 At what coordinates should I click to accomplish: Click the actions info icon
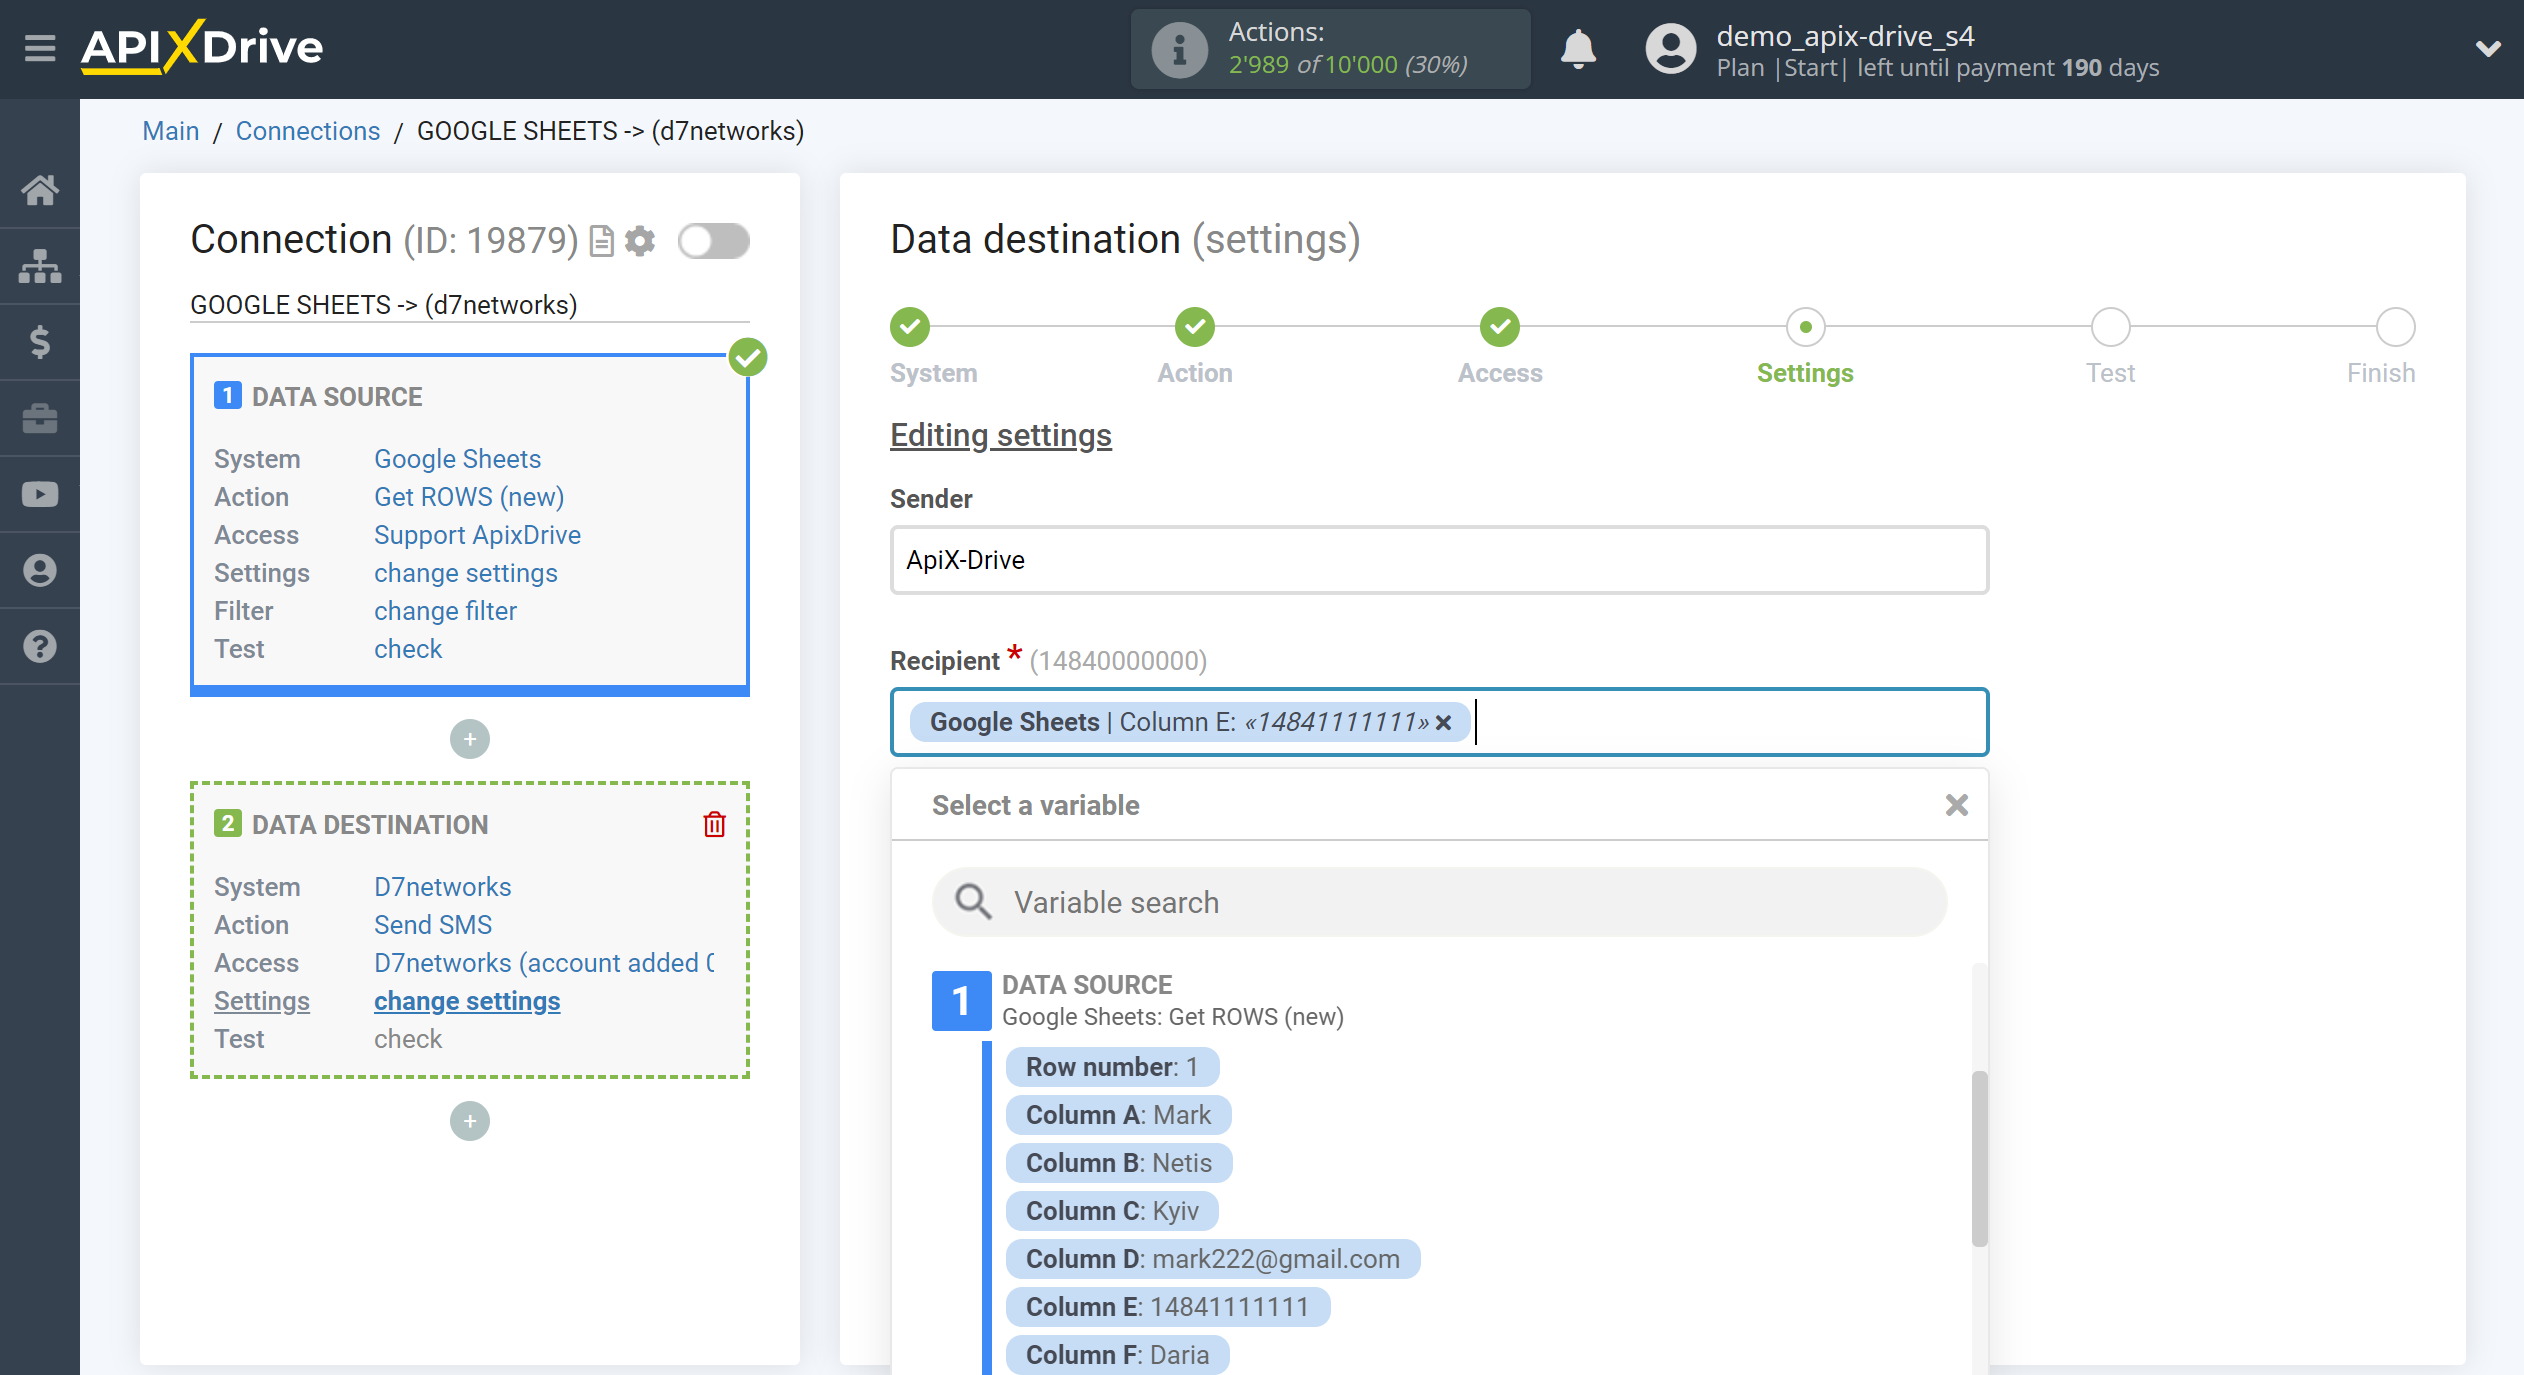click(x=1180, y=49)
